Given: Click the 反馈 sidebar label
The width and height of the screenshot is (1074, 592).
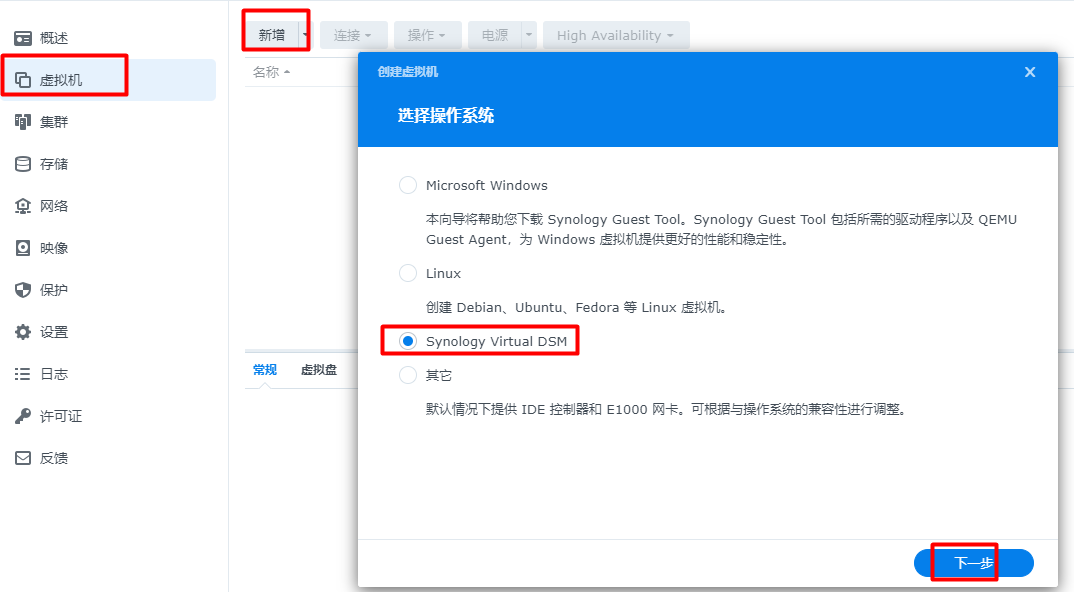Looking at the screenshot, I should 54,458.
